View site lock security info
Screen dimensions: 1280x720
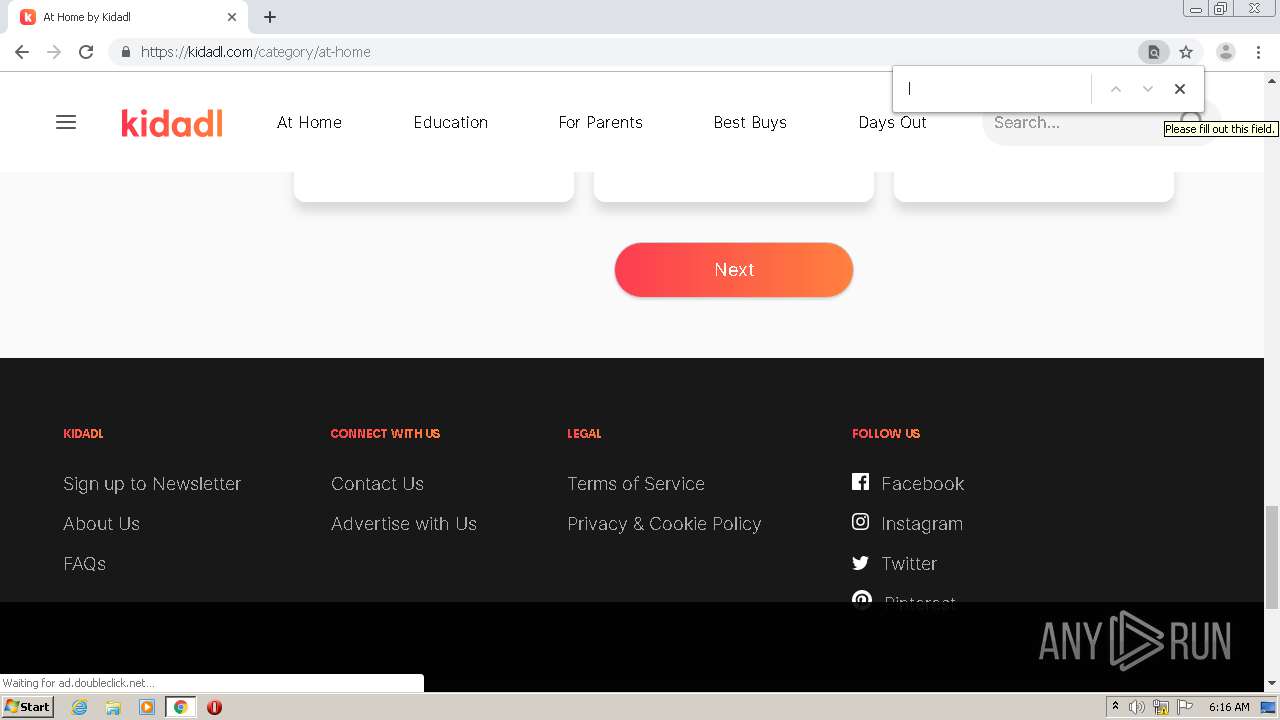[x=125, y=52]
